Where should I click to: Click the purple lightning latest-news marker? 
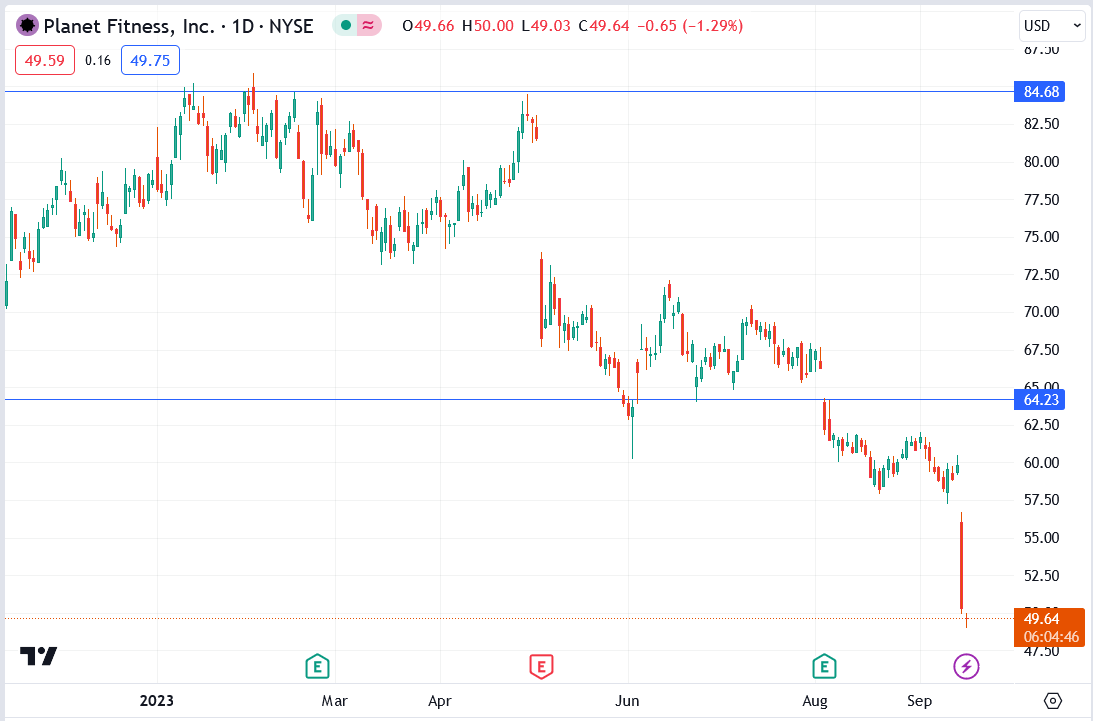(x=966, y=666)
